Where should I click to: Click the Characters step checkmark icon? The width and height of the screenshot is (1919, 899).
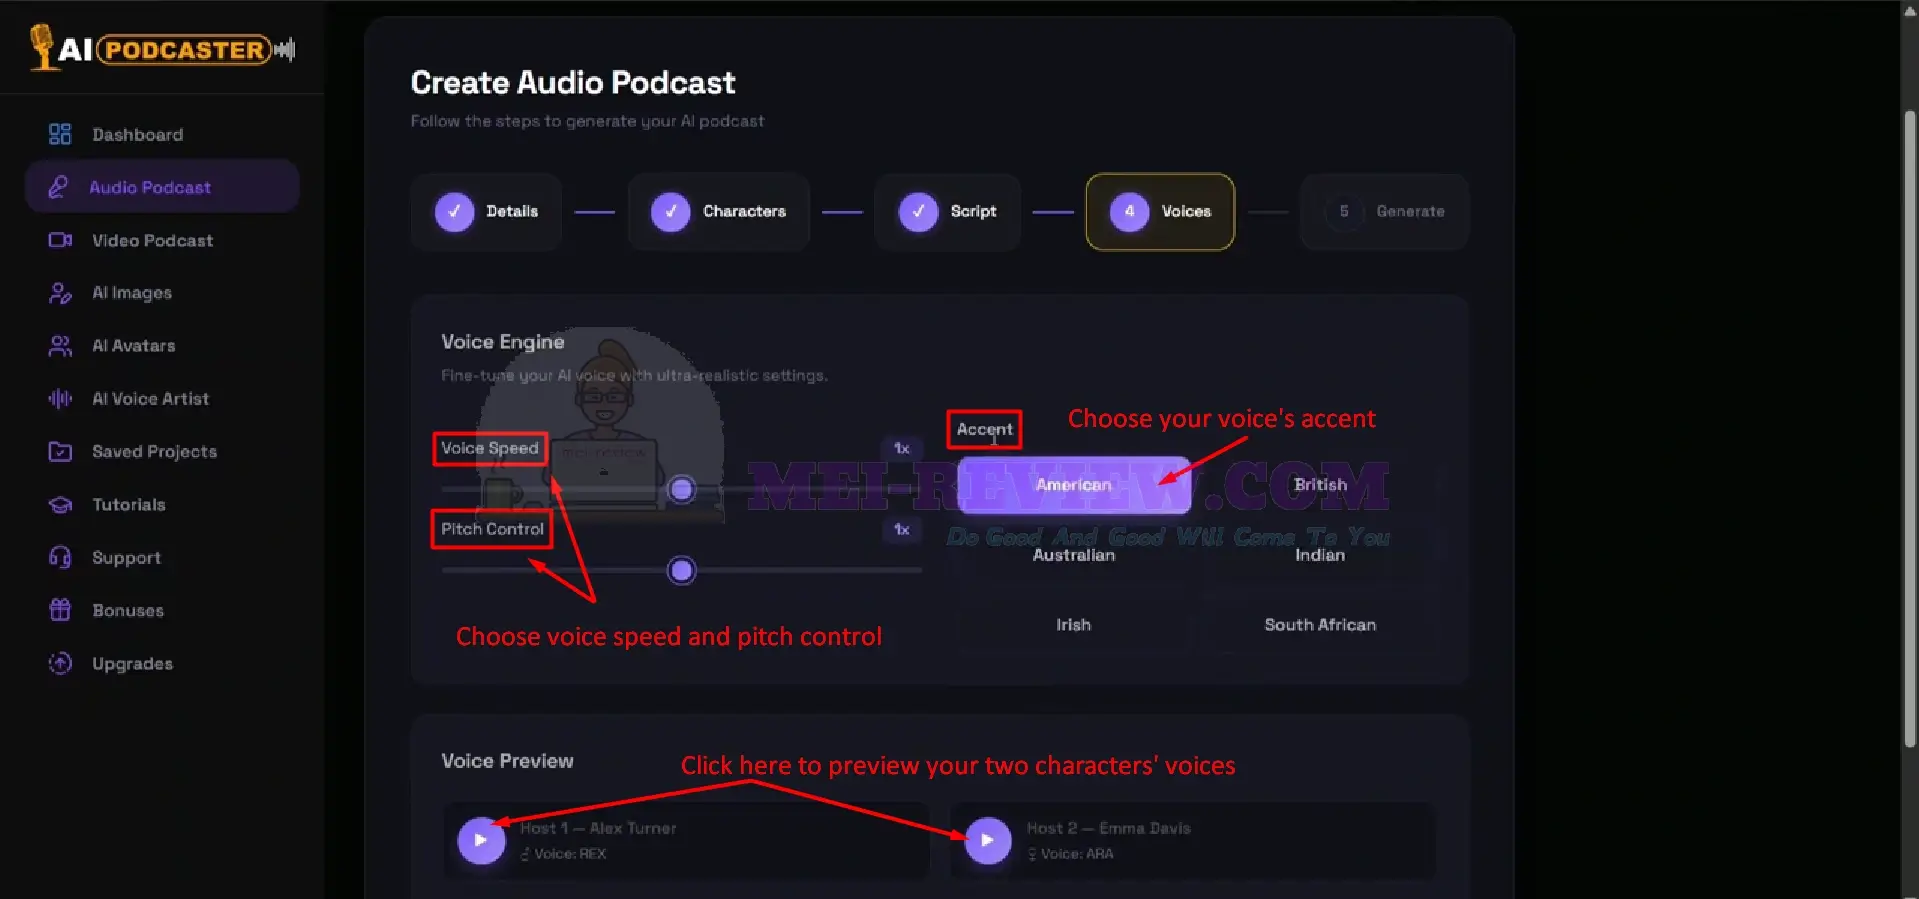[670, 212]
